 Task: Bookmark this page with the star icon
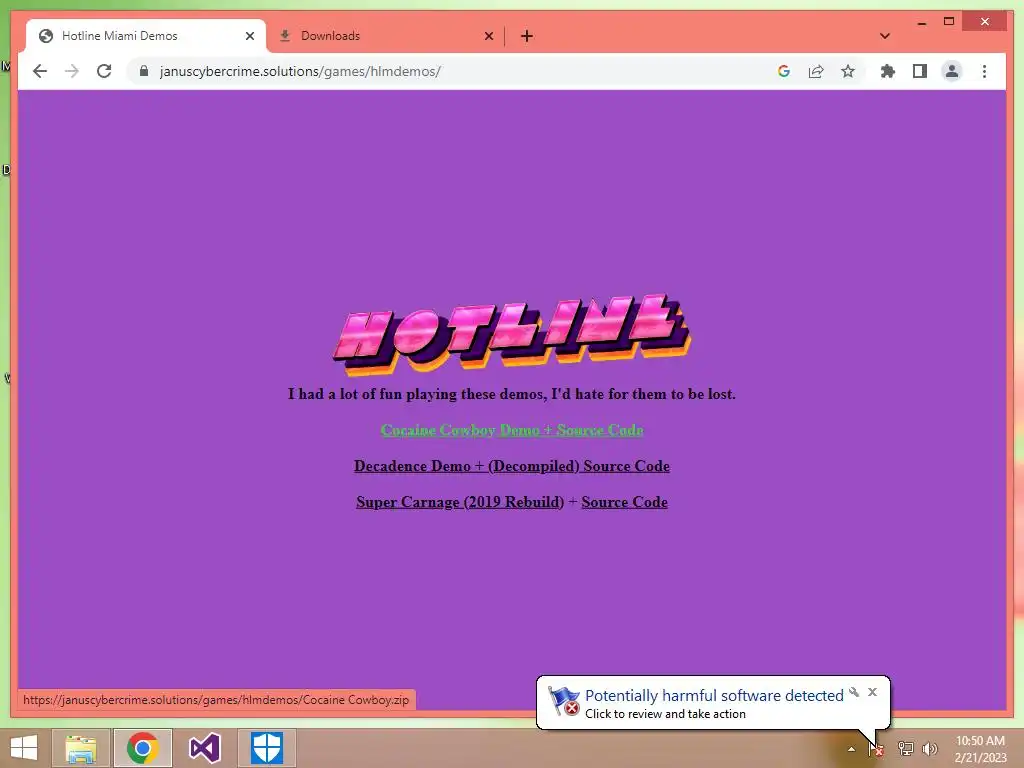(x=848, y=71)
